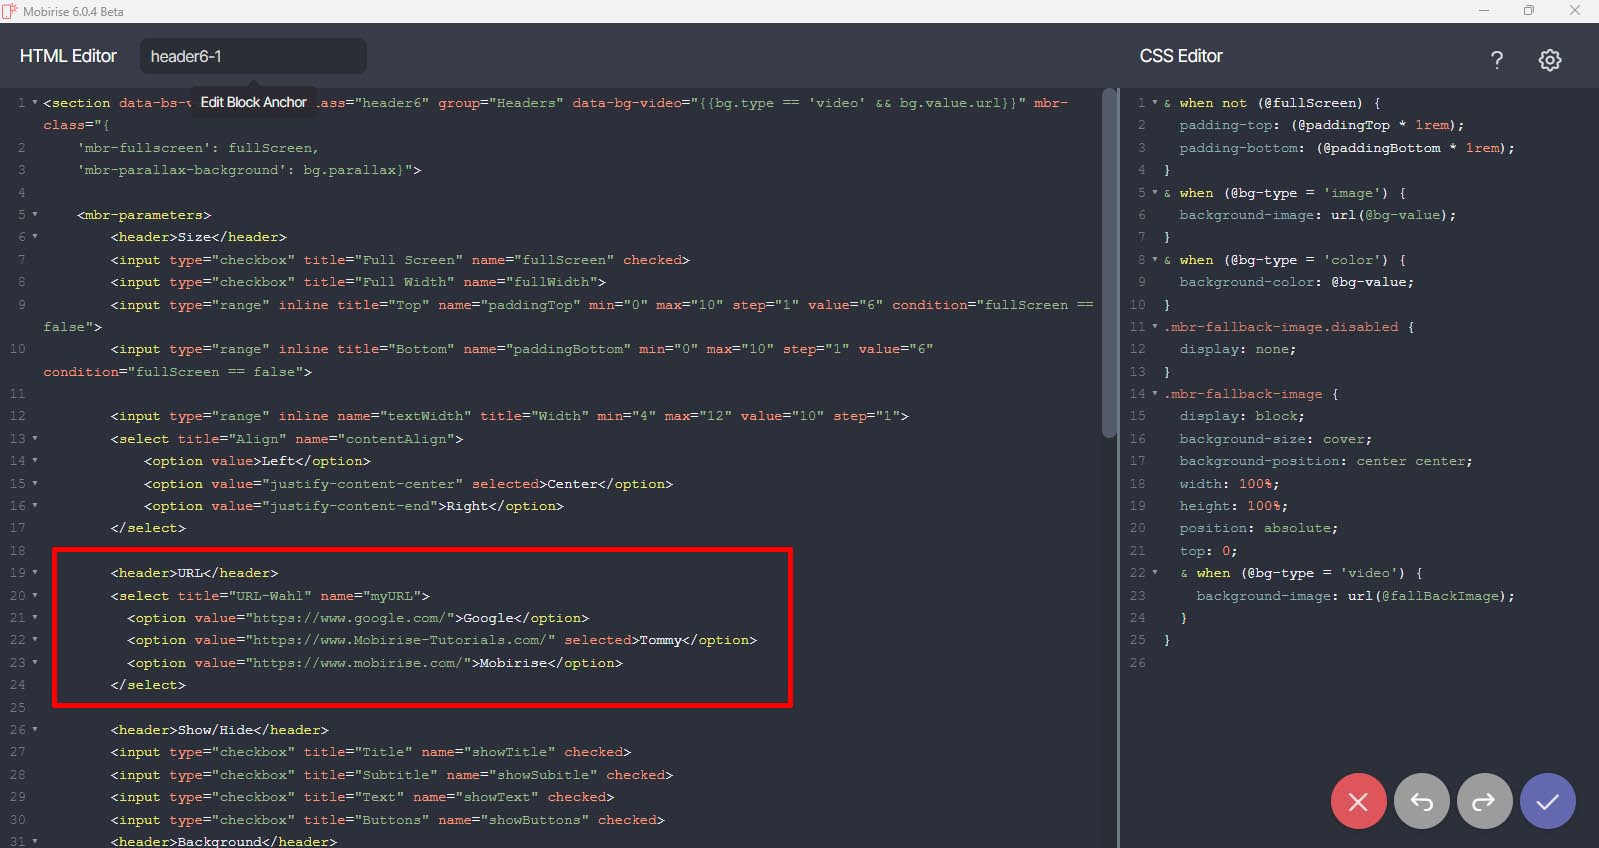Confirm edits with the blue checkmark button
The height and width of the screenshot is (848, 1599).
tap(1547, 801)
